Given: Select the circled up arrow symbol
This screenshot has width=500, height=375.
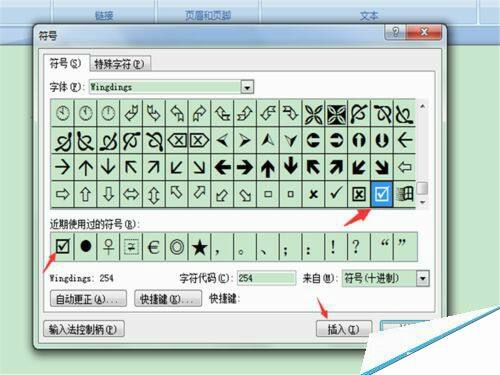Looking at the screenshot, I should (359, 140).
